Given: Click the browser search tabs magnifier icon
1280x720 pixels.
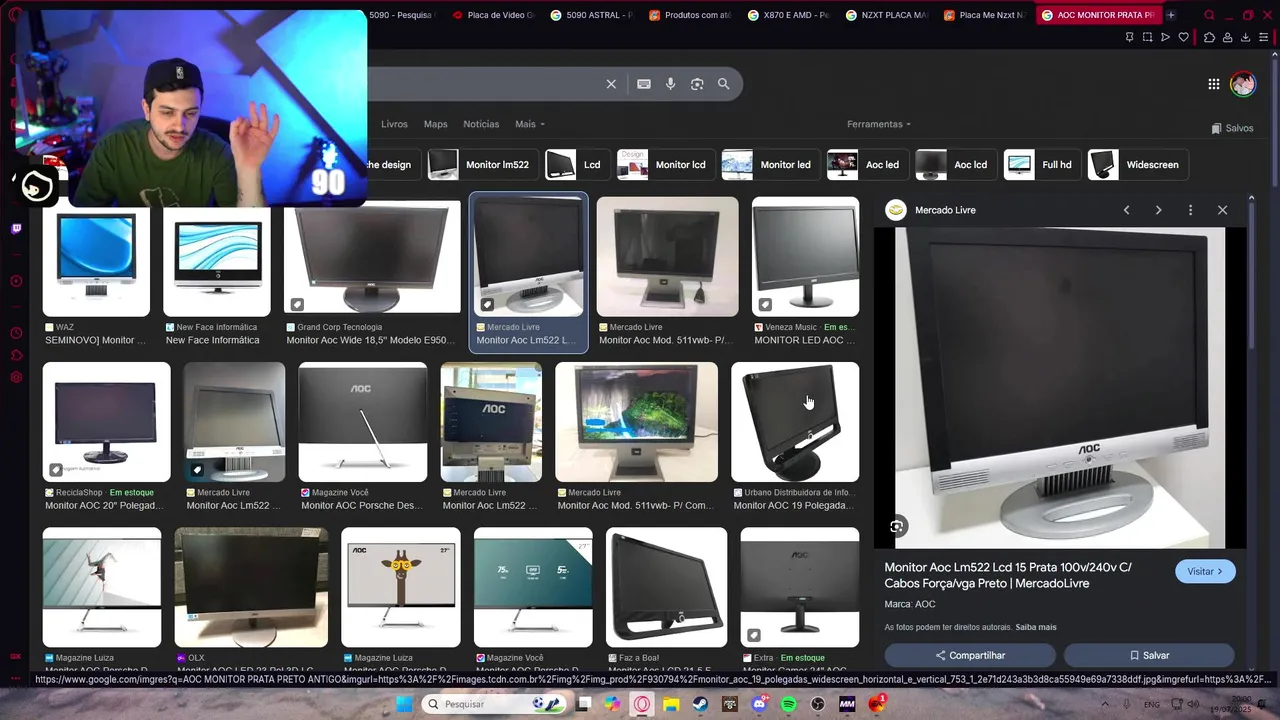Looking at the screenshot, I should pyautogui.click(x=1209, y=15).
